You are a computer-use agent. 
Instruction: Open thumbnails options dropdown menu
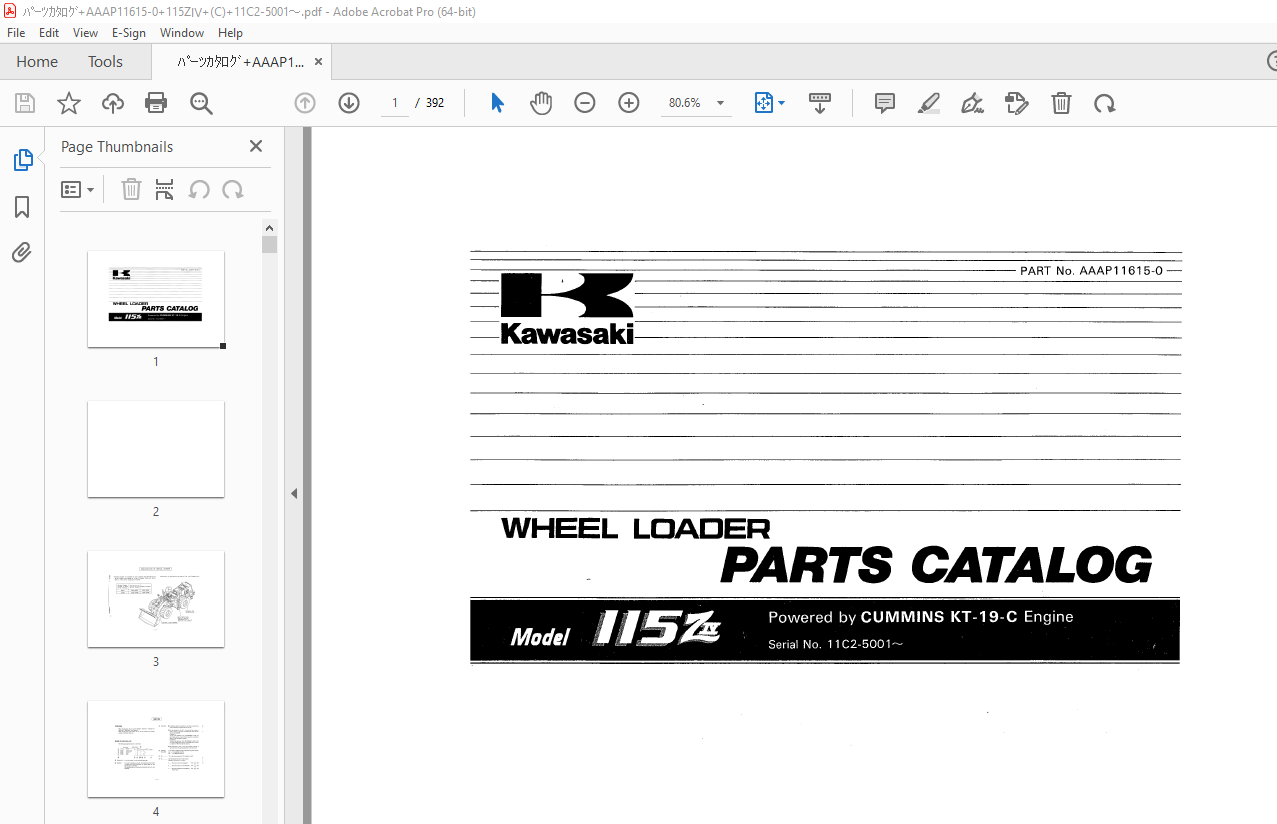(77, 189)
